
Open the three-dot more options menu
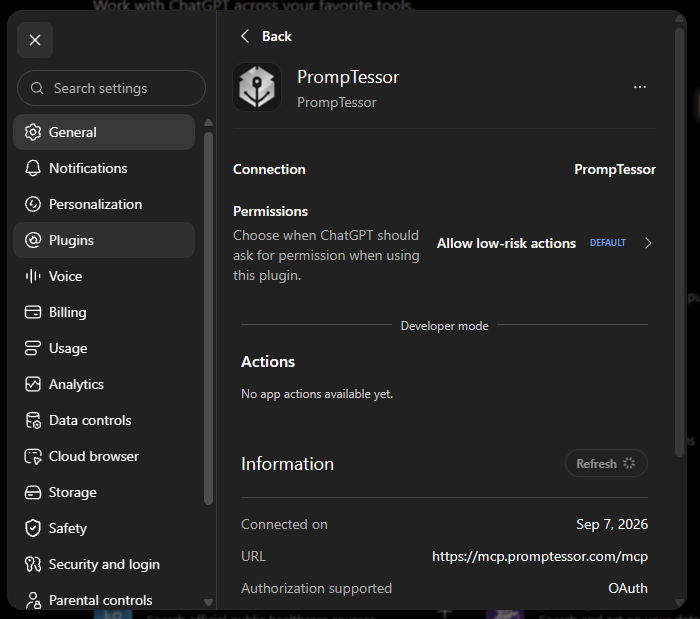pos(640,87)
